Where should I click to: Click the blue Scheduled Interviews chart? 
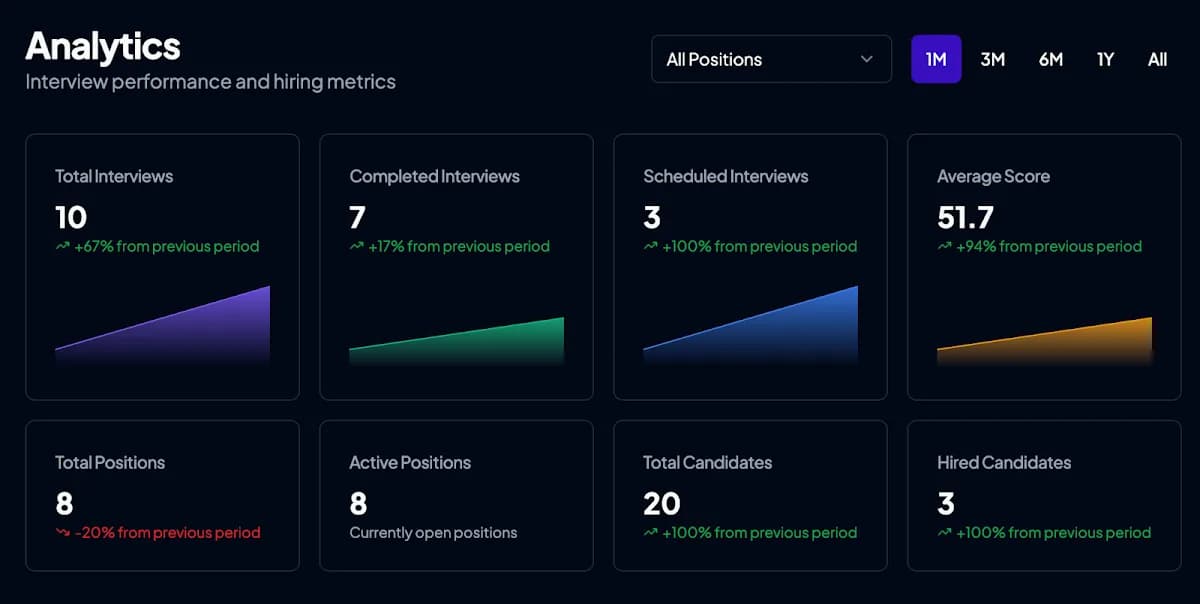[x=750, y=327]
